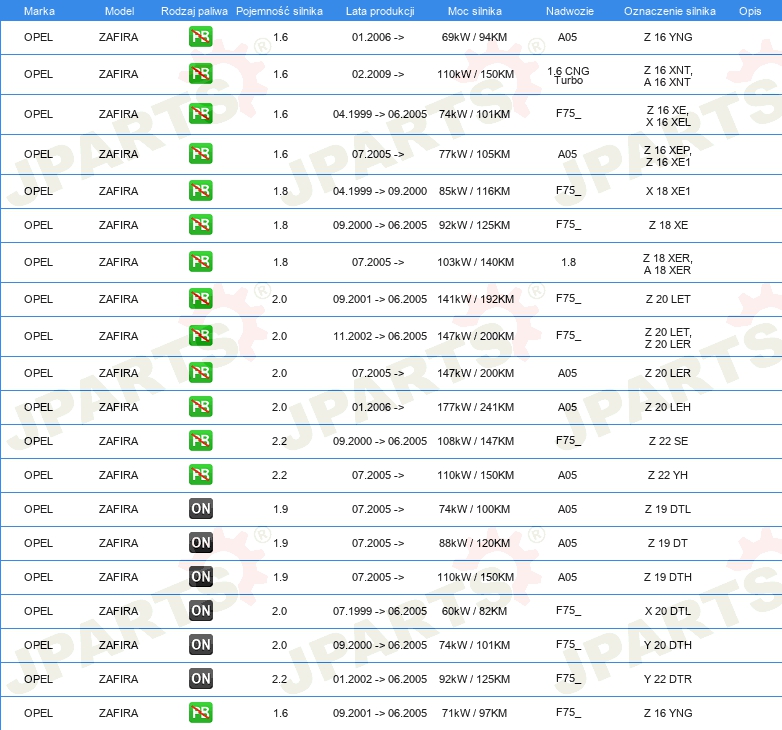This screenshot has height=730, width=782.
Task: Click the "Moc silnika" column header
Action: (474, 11)
